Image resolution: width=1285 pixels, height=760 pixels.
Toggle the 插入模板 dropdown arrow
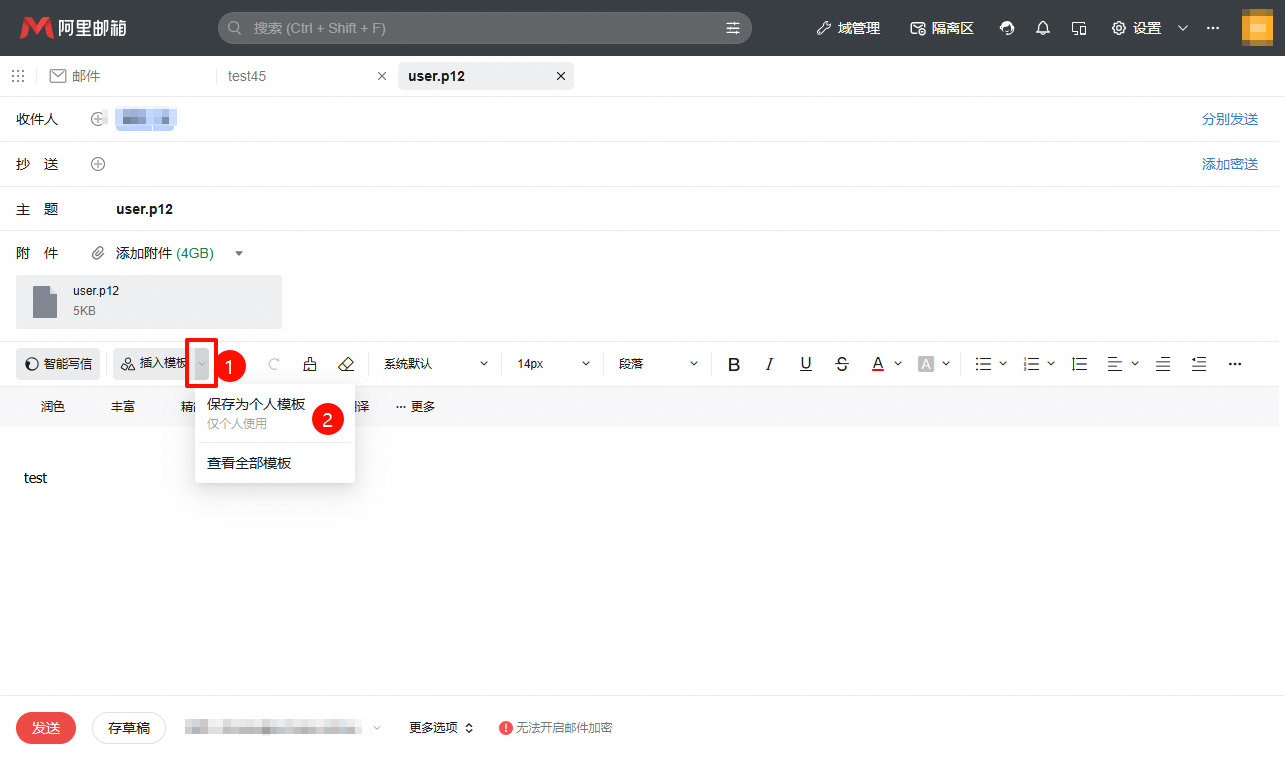point(202,364)
